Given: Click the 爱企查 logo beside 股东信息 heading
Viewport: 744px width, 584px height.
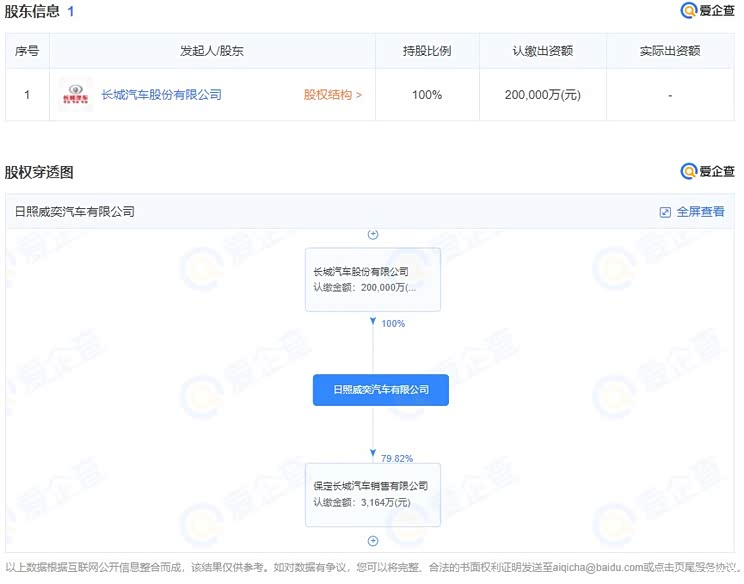Looking at the screenshot, I should tap(707, 11).
